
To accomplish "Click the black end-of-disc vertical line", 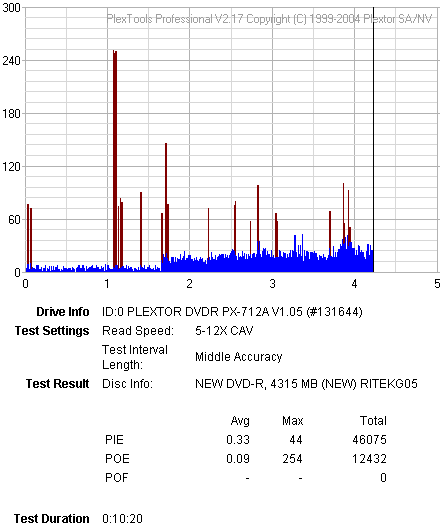I will coord(373,139).
